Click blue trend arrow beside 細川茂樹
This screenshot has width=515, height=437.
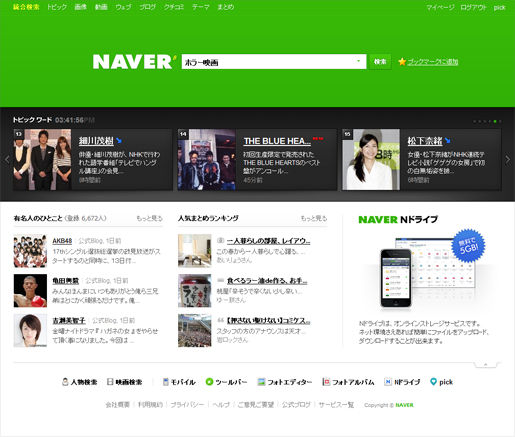[x=119, y=141]
